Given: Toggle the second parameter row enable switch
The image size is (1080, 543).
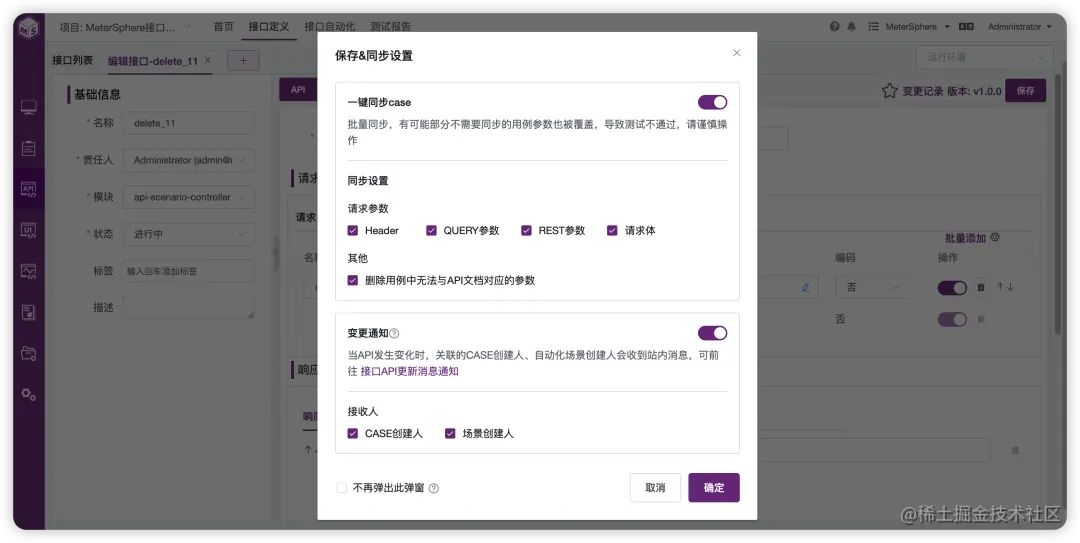Looking at the screenshot, I should point(952,320).
